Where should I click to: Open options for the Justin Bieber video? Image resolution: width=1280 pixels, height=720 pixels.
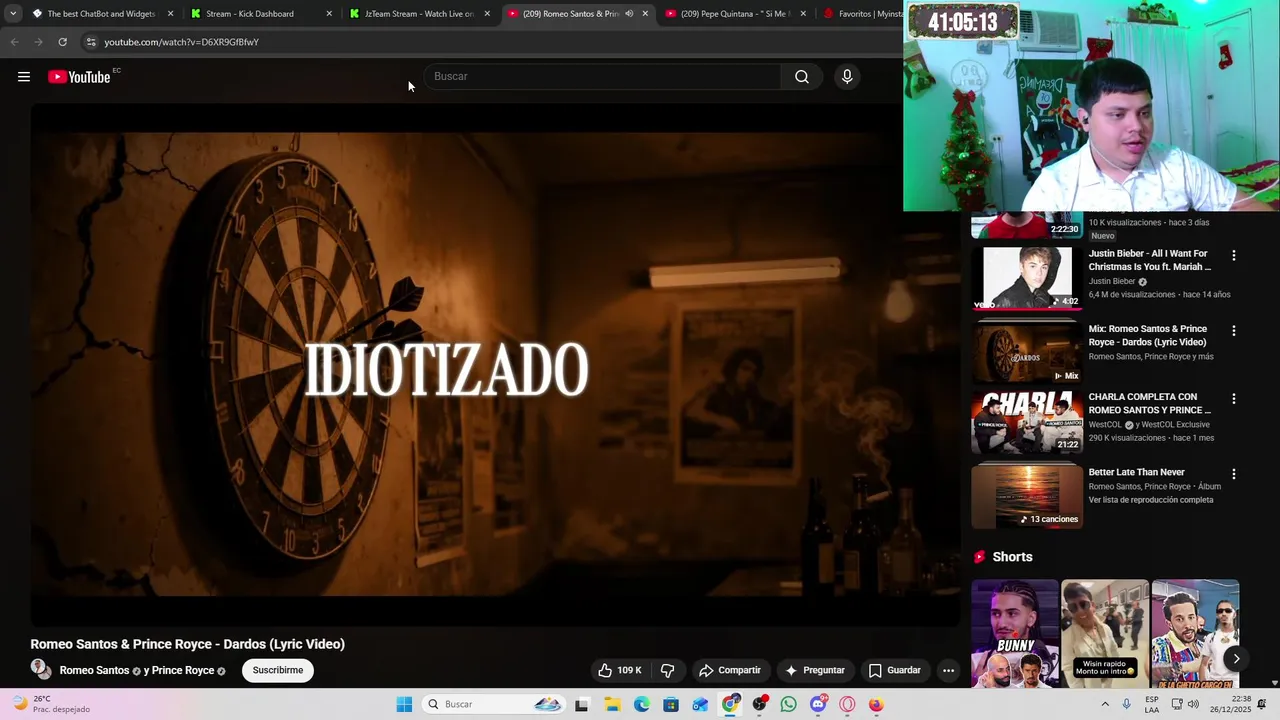[1233, 256]
